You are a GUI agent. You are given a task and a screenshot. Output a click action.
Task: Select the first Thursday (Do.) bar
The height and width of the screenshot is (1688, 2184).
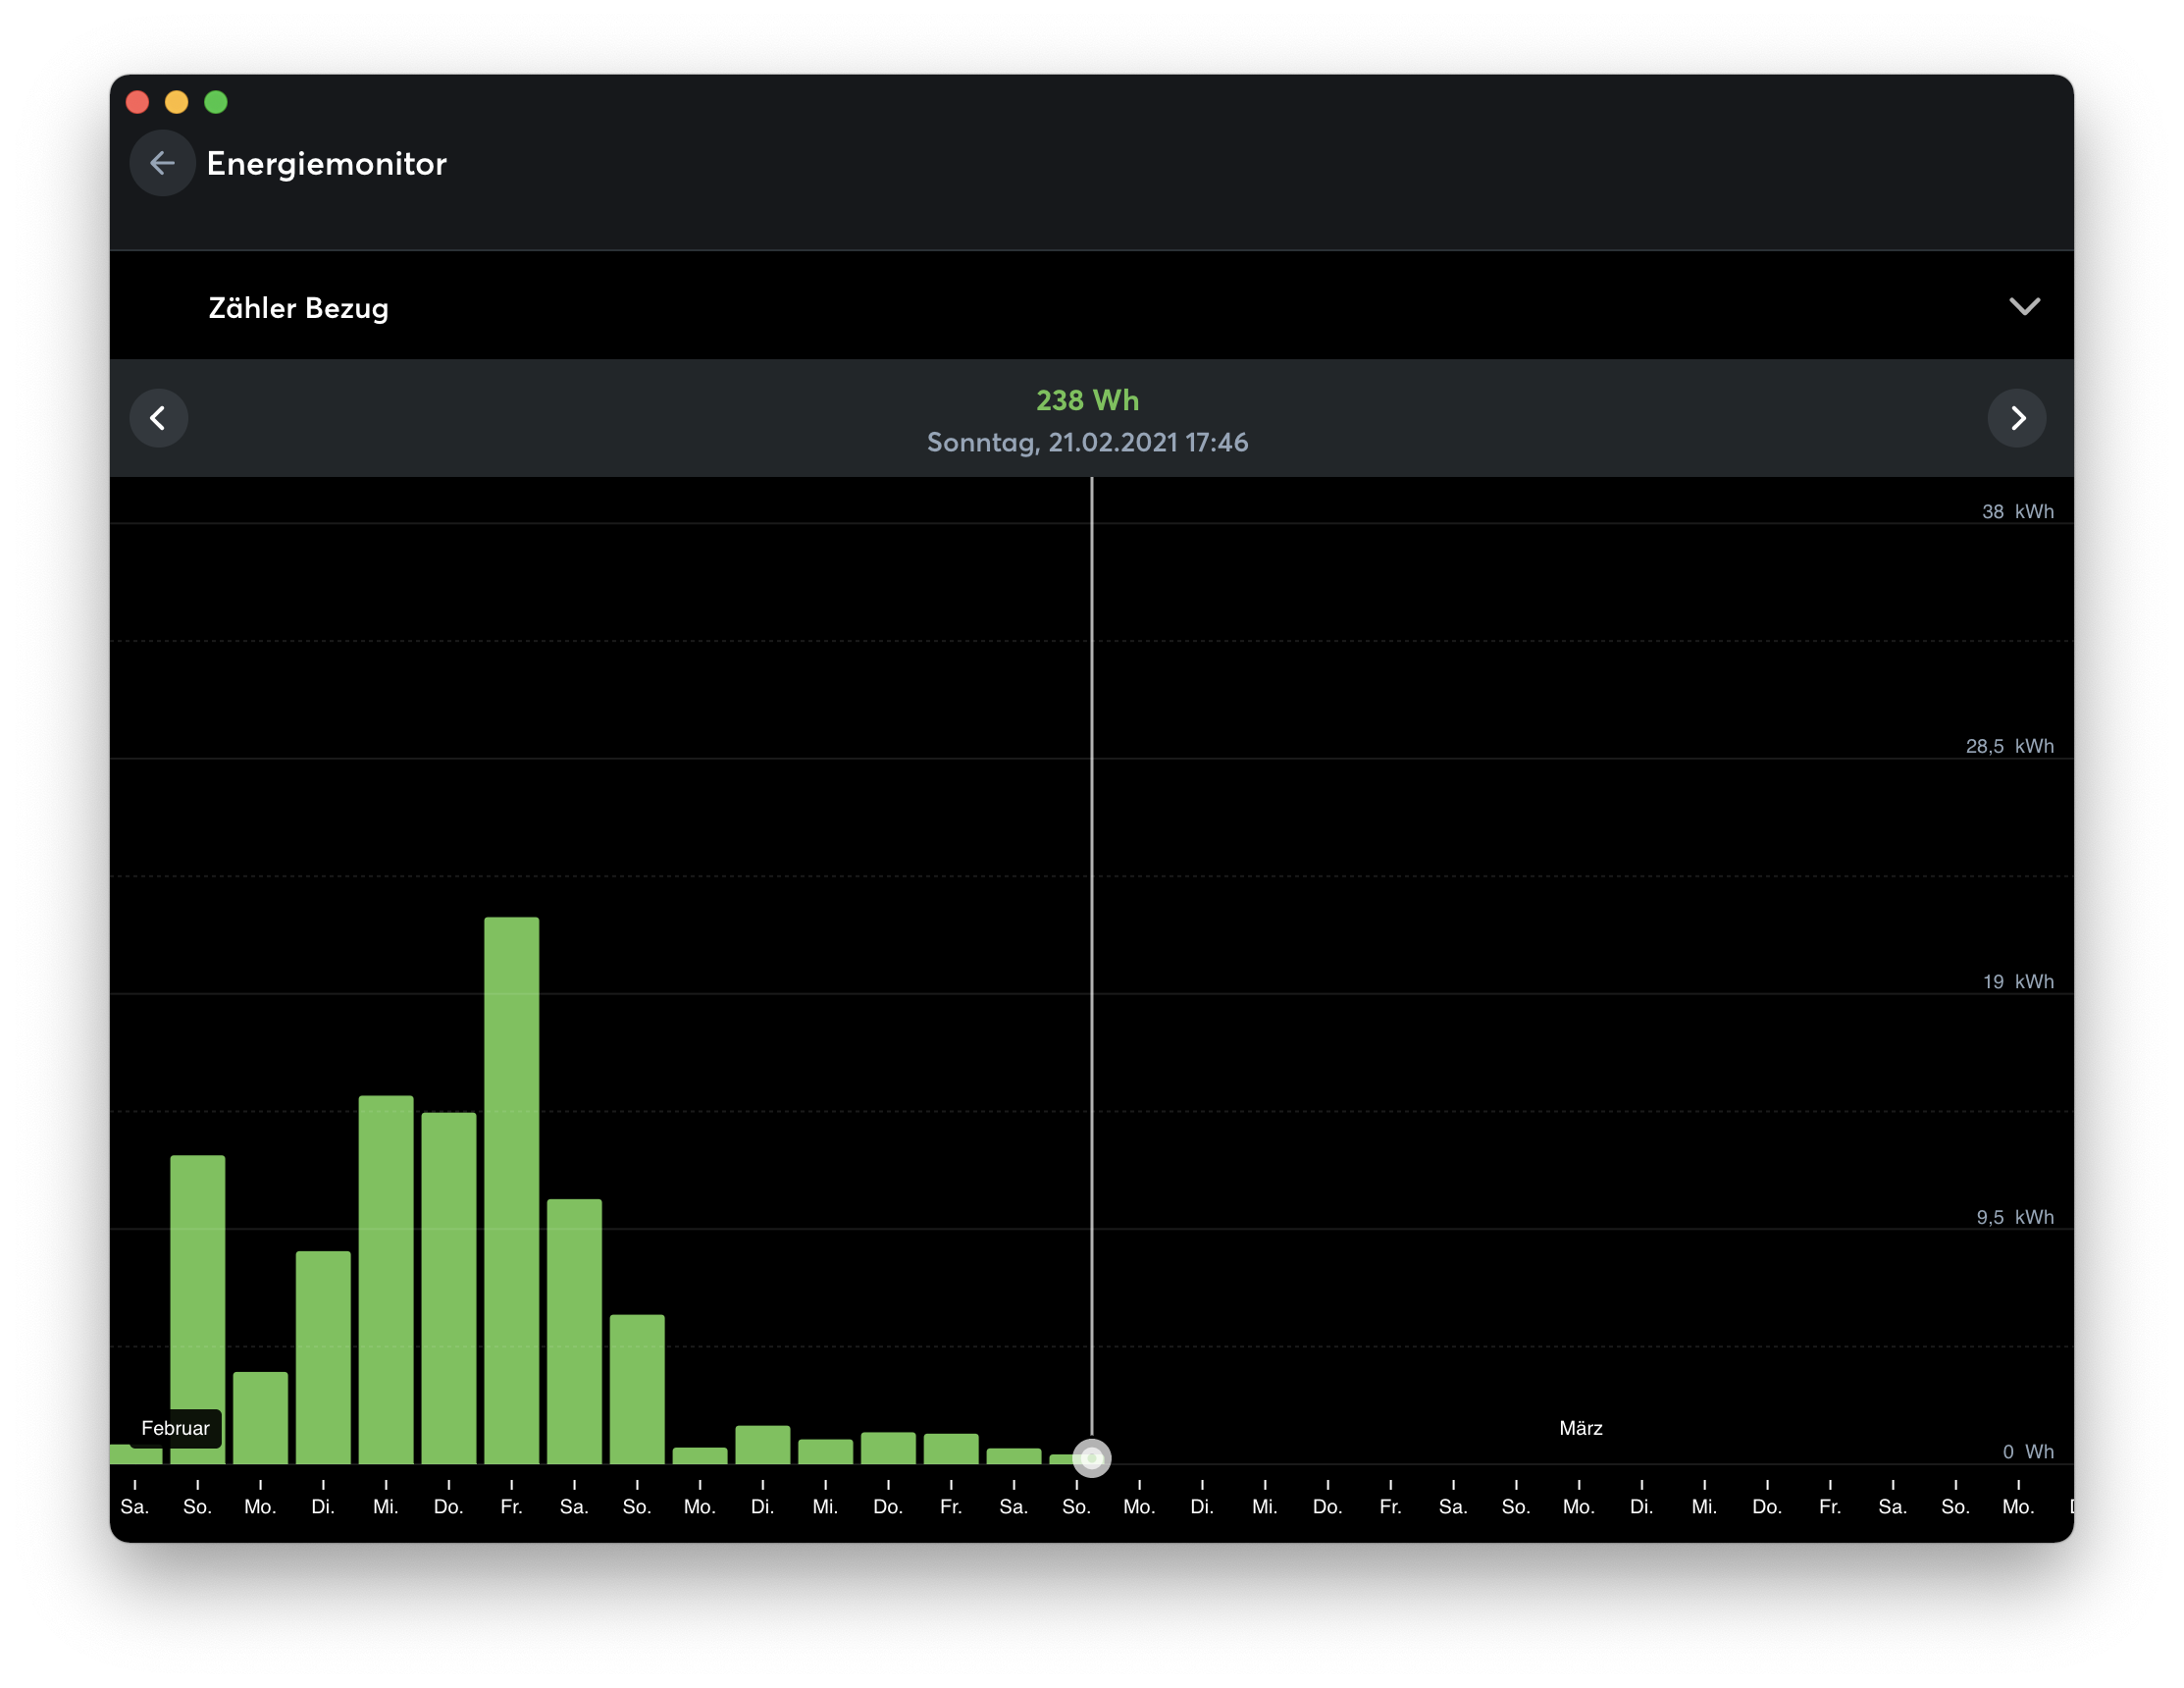pos(448,1288)
